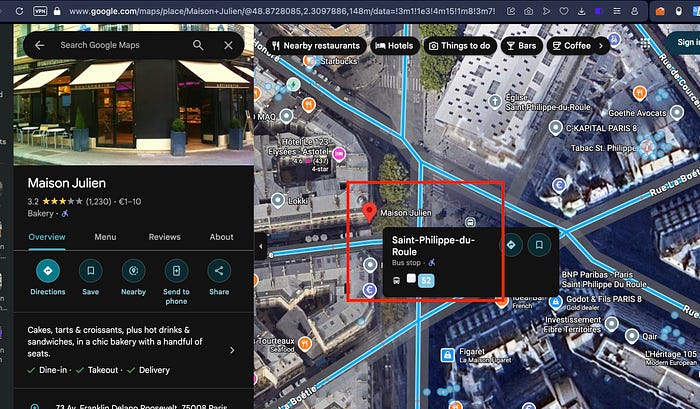The height and width of the screenshot is (409, 700).
Task: Filter map by Nearby restaurants
Action: click(317, 46)
